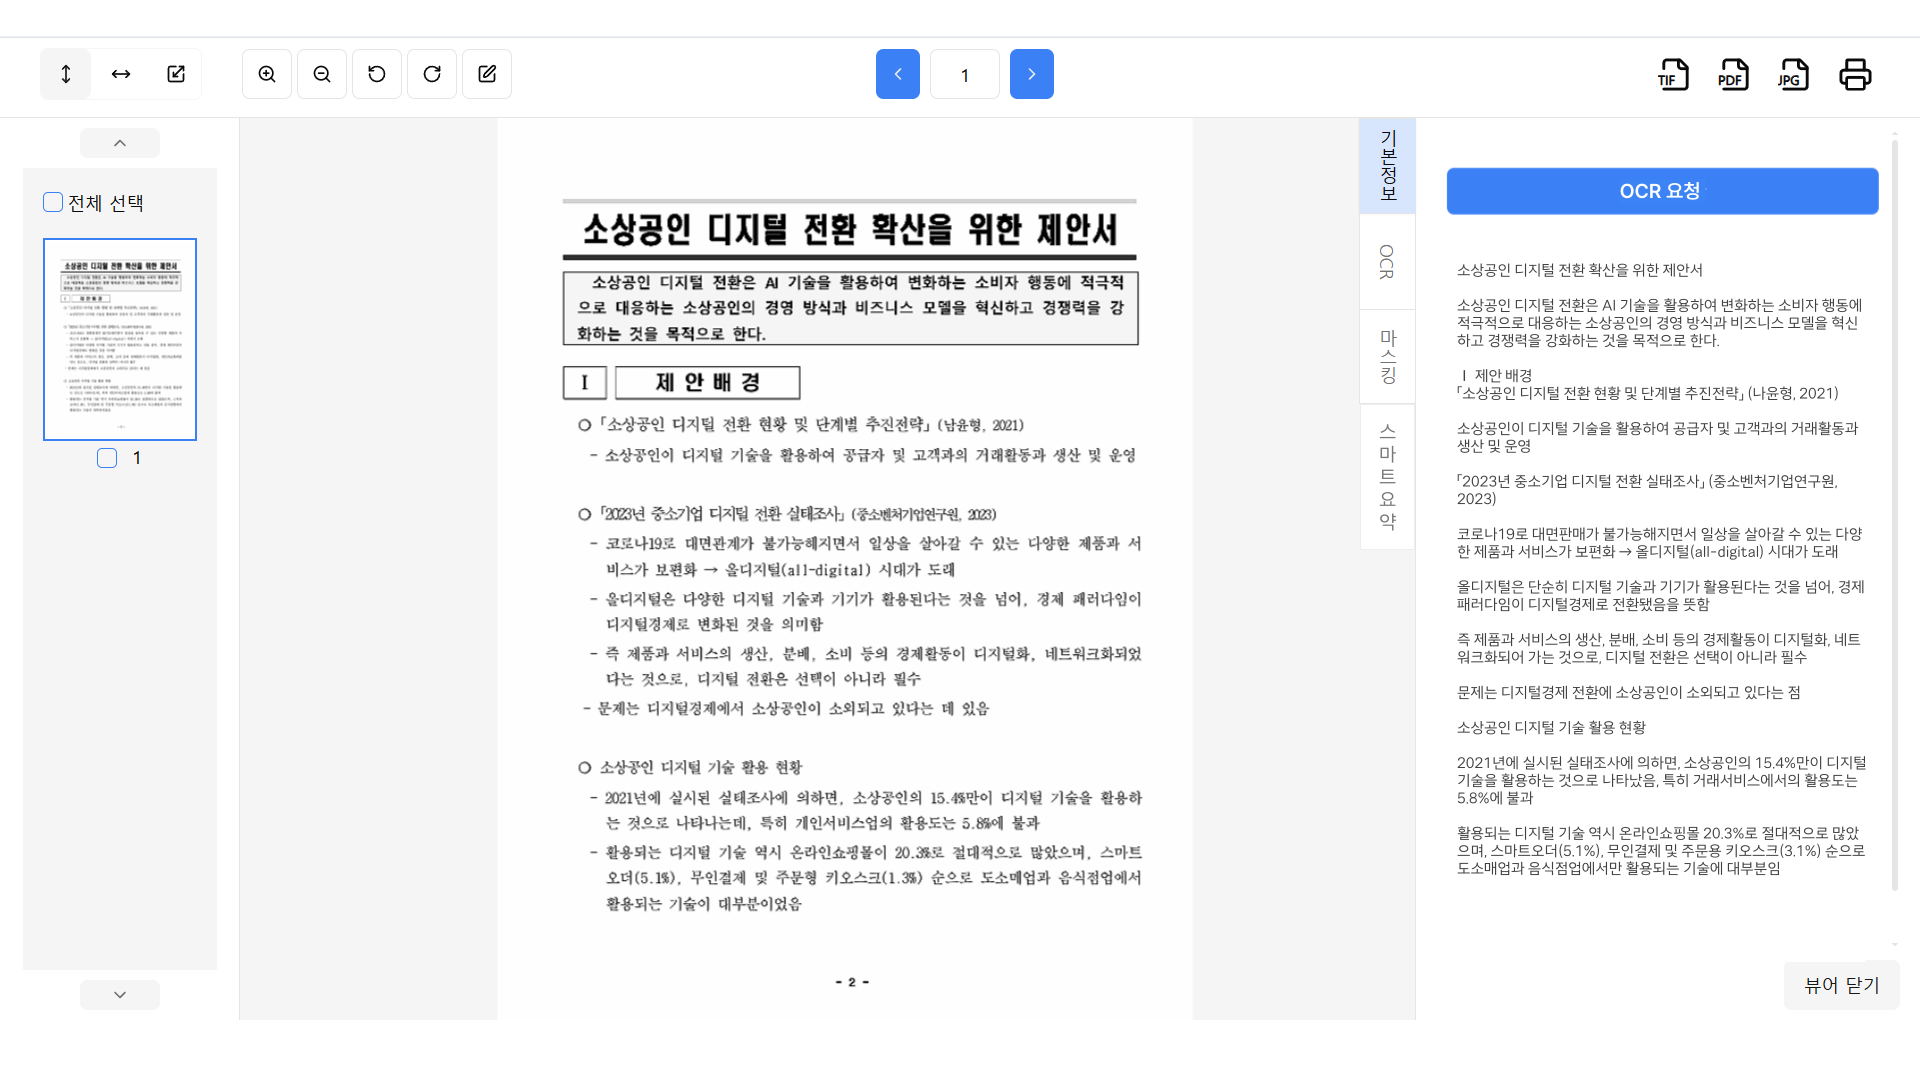Click the fit-to-width horizontal arrow icon

point(121,74)
